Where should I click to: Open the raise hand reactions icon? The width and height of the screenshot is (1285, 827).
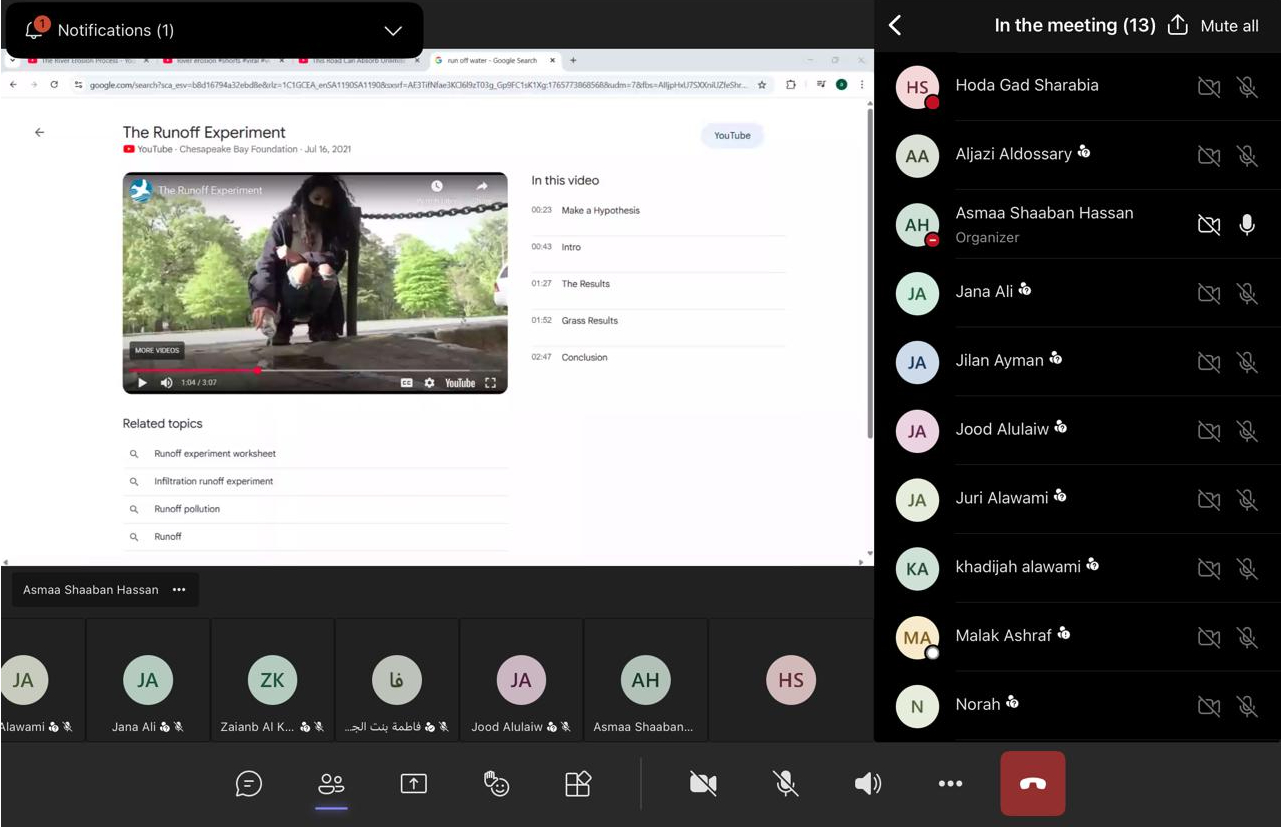(x=496, y=784)
